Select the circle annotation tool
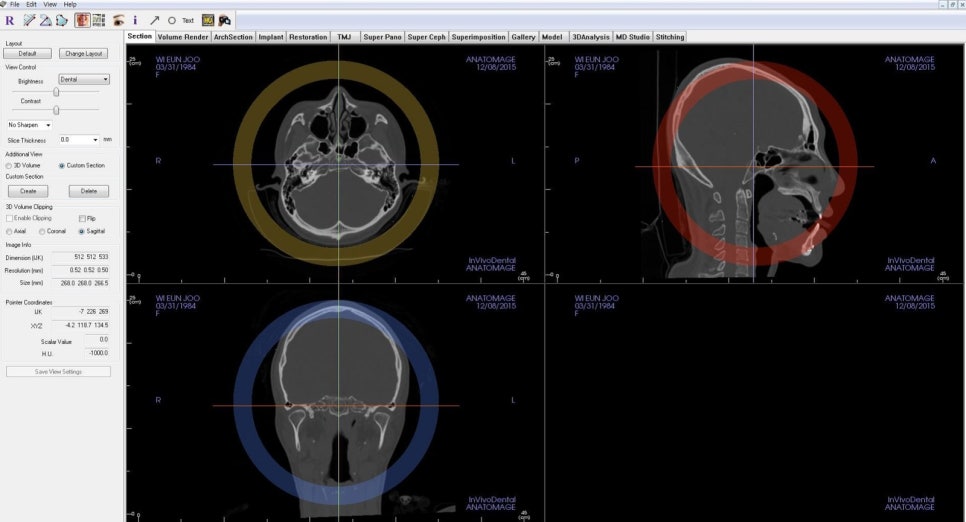The height and width of the screenshot is (522, 966). click(x=172, y=20)
